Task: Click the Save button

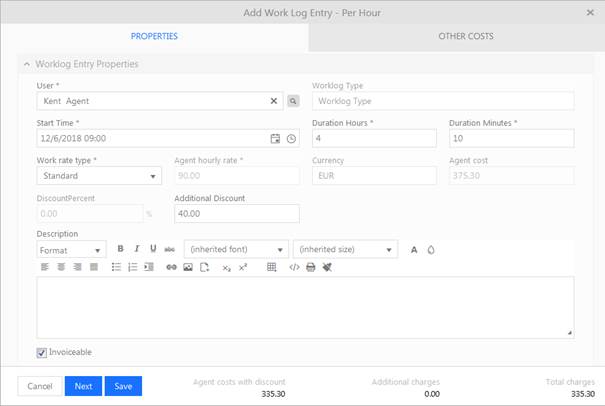Action: (x=123, y=386)
